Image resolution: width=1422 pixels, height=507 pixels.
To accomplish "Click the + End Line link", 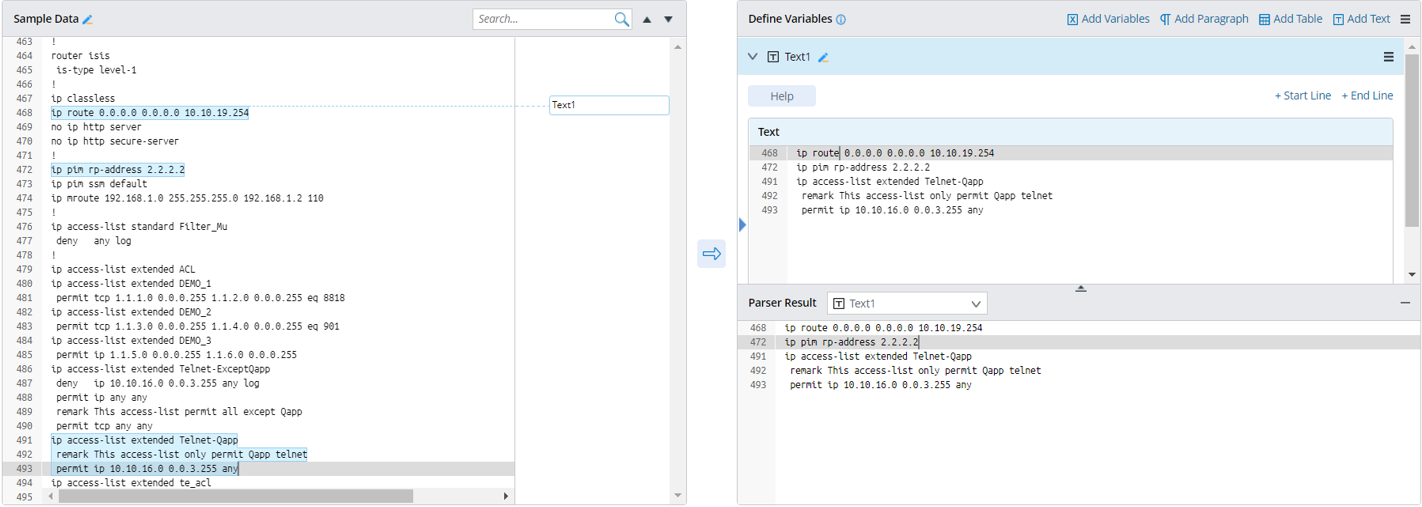I will pyautogui.click(x=1367, y=96).
